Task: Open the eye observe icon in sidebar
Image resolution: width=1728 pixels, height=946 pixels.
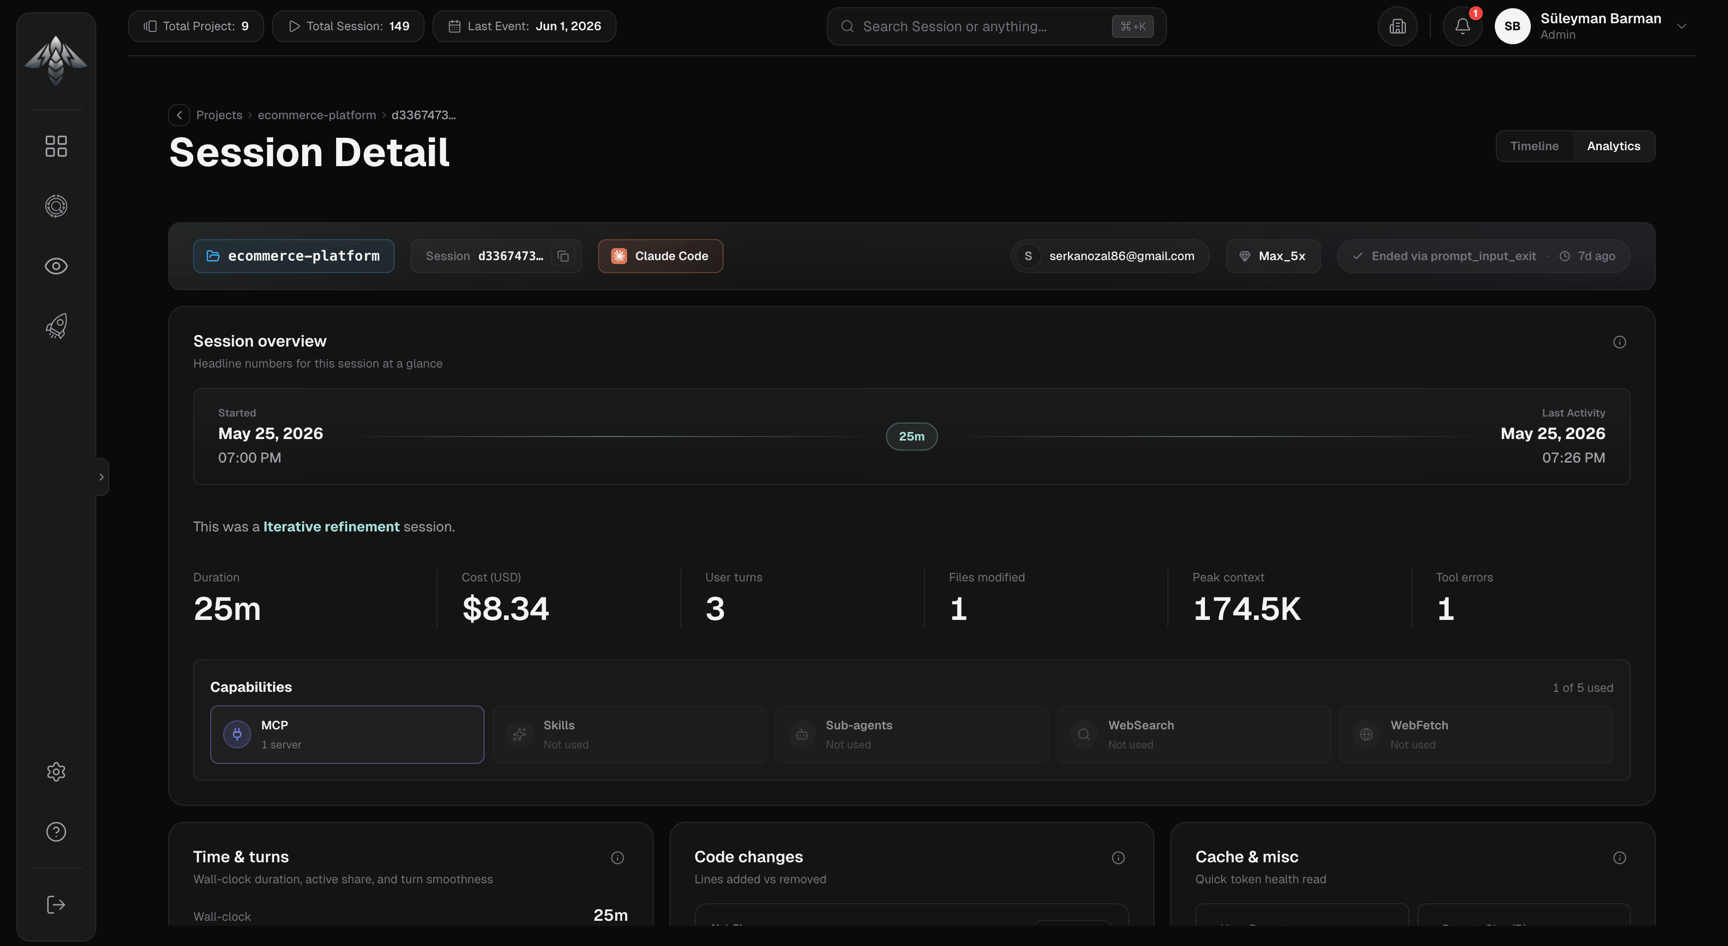Action: click(56, 266)
